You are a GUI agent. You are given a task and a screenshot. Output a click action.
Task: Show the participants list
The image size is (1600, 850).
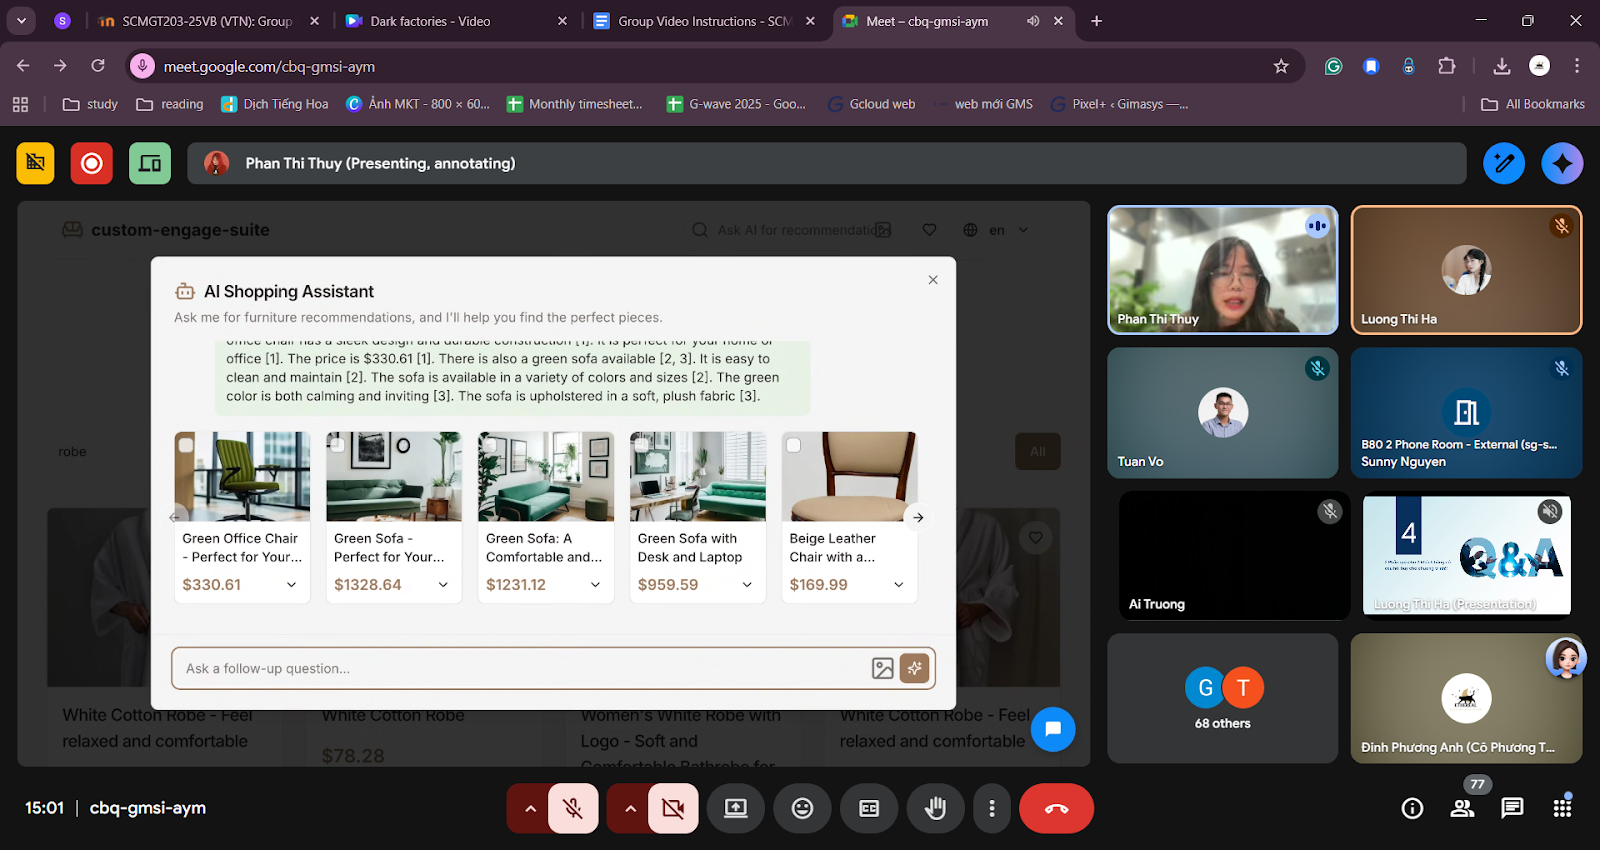(x=1462, y=808)
